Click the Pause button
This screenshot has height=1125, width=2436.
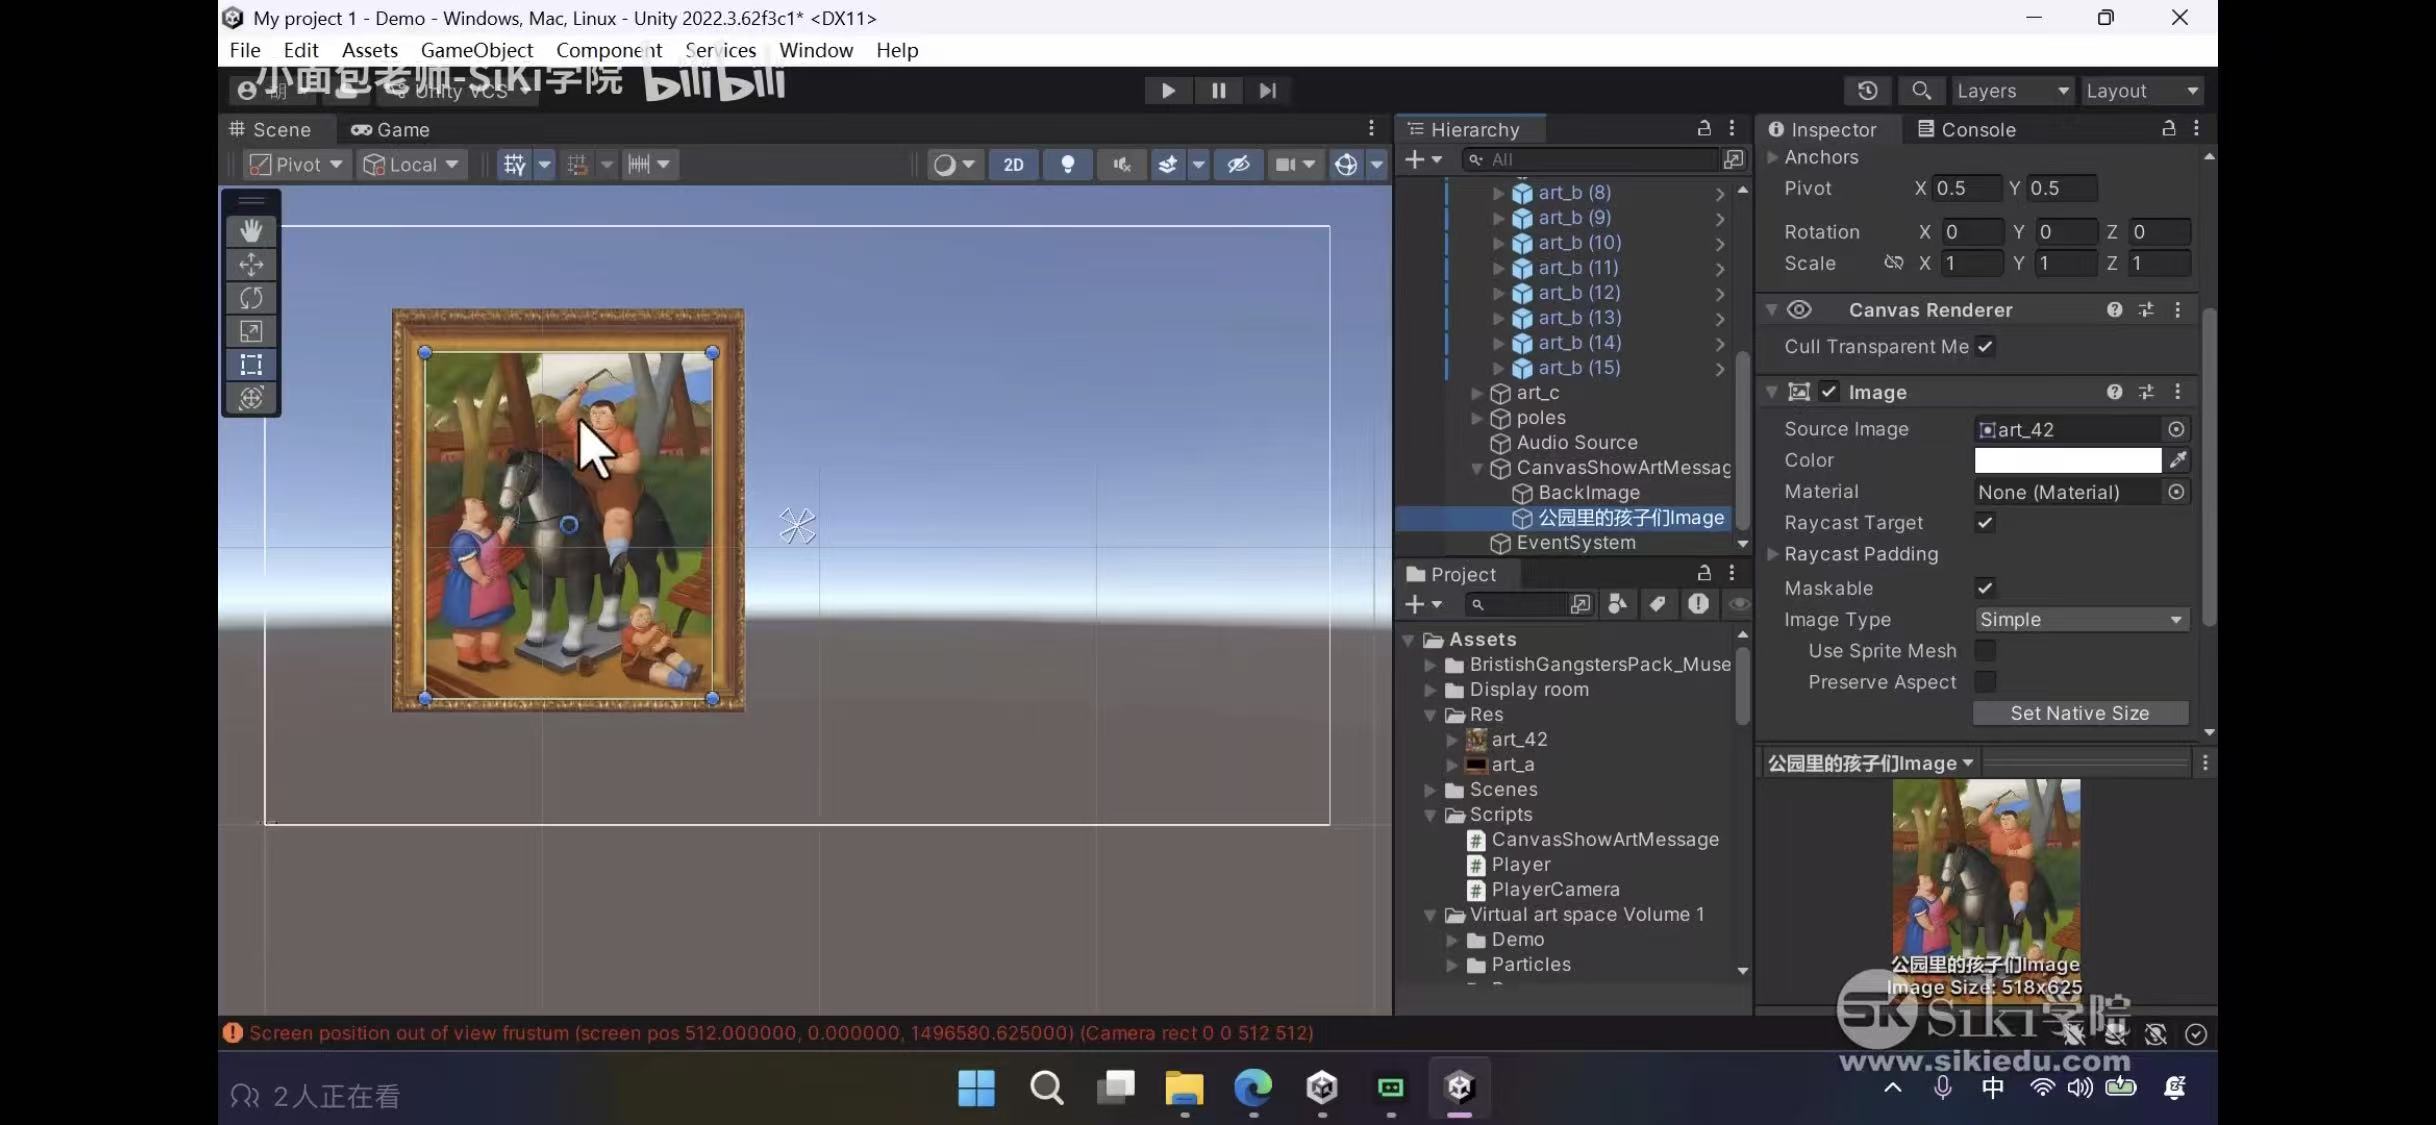tap(1218, 91)
